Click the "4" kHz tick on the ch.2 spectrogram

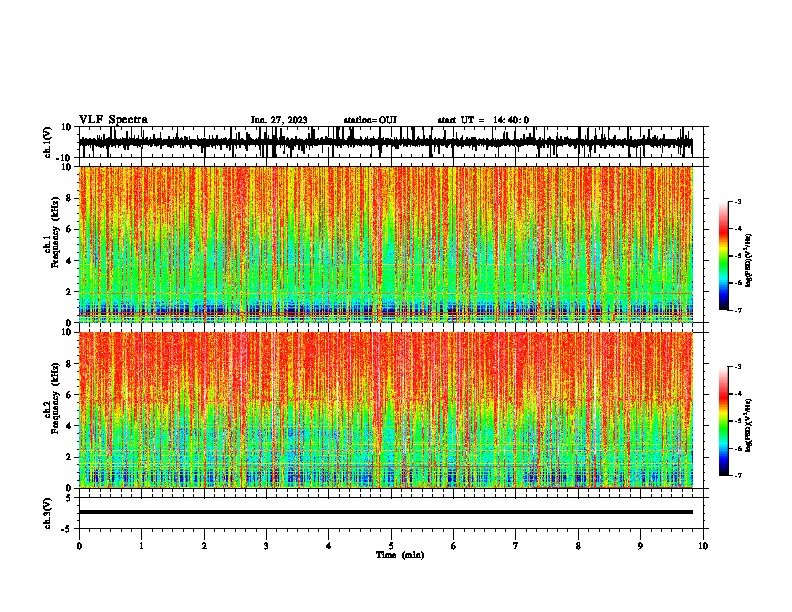pyautogui.click(x=69, y=426)
